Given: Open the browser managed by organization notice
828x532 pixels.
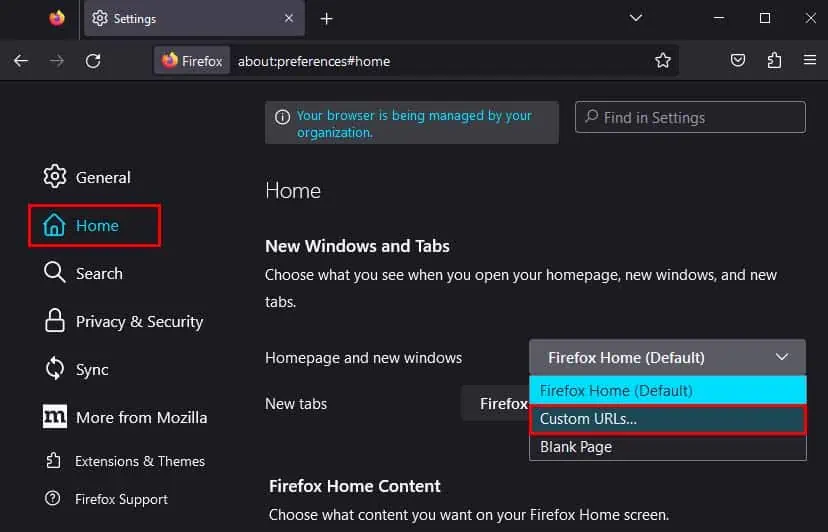Looking at the screenshot, I should pyautogui.click(x=414, y=124).
